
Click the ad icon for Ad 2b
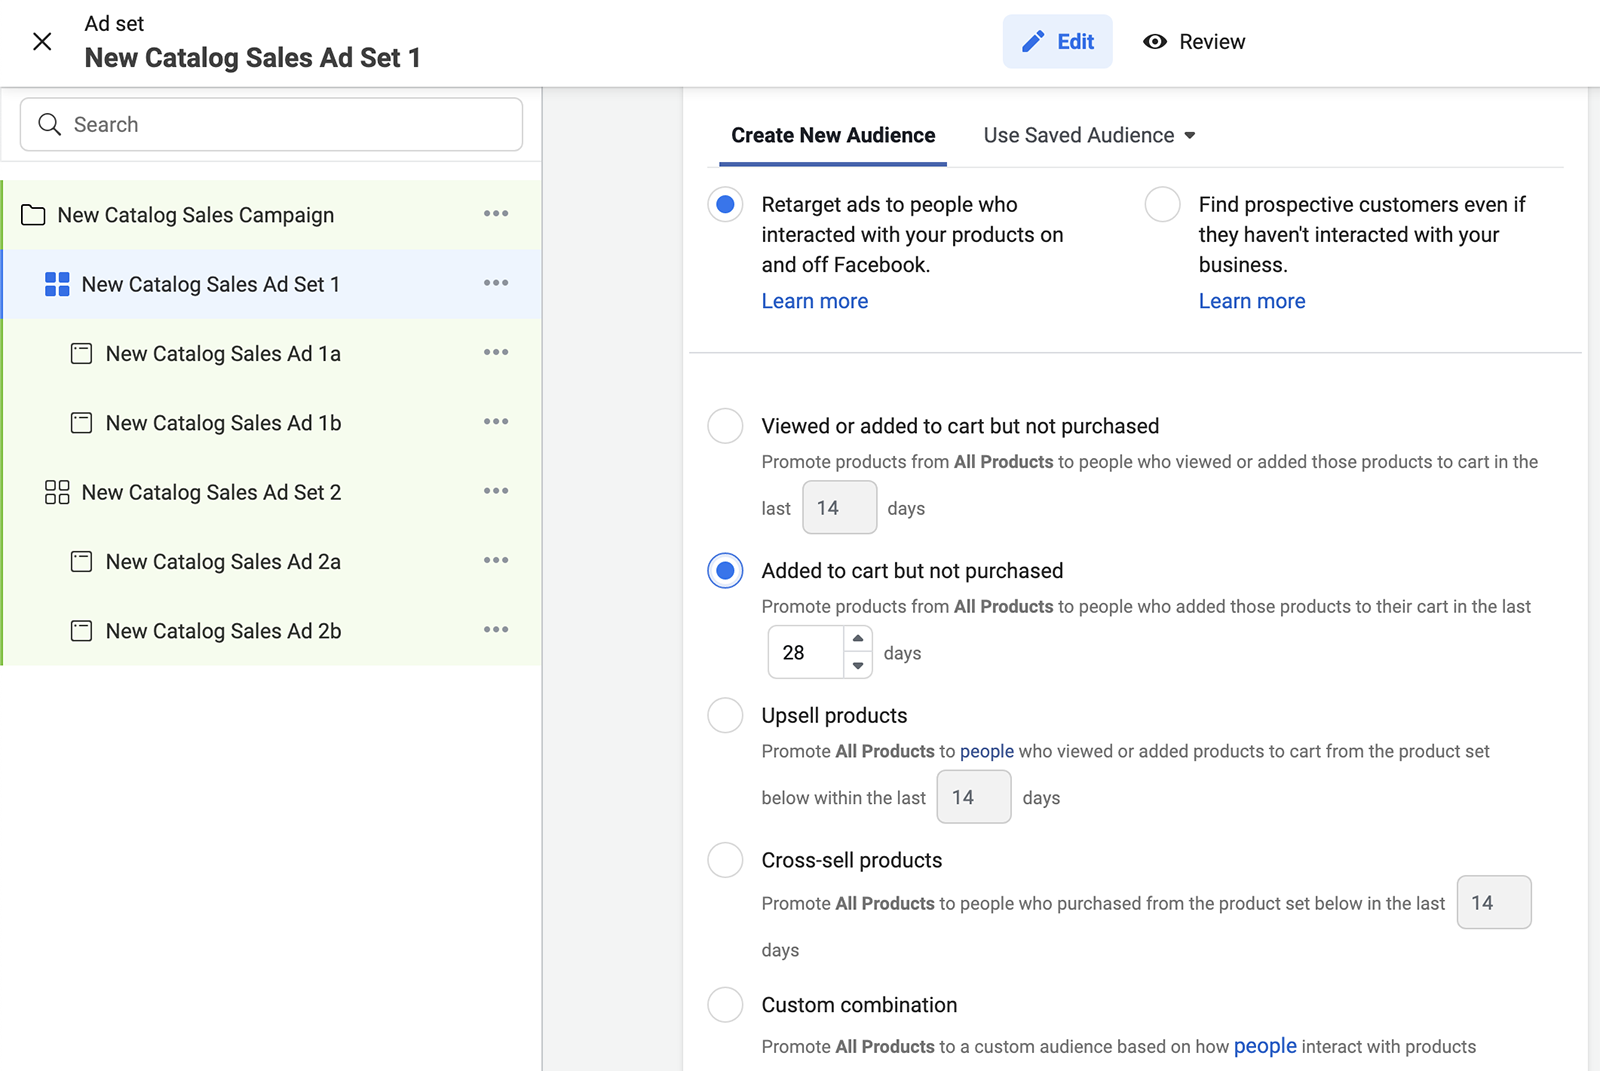click(82, 631)
